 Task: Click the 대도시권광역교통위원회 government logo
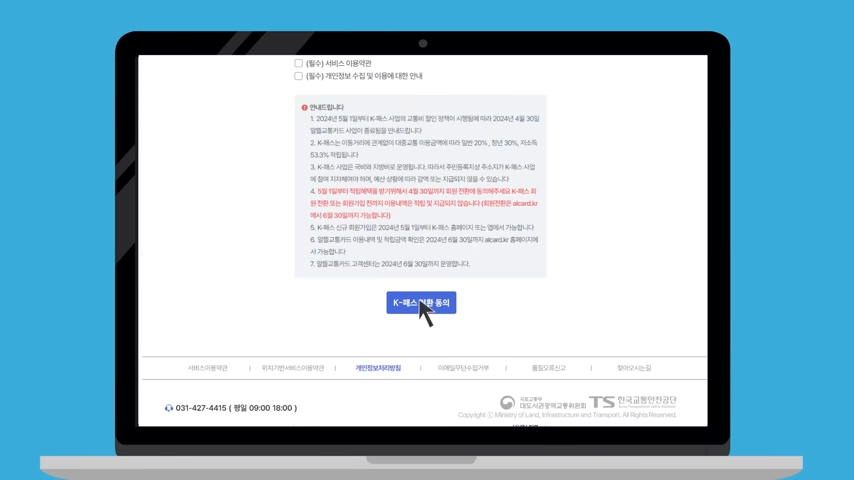543,403
